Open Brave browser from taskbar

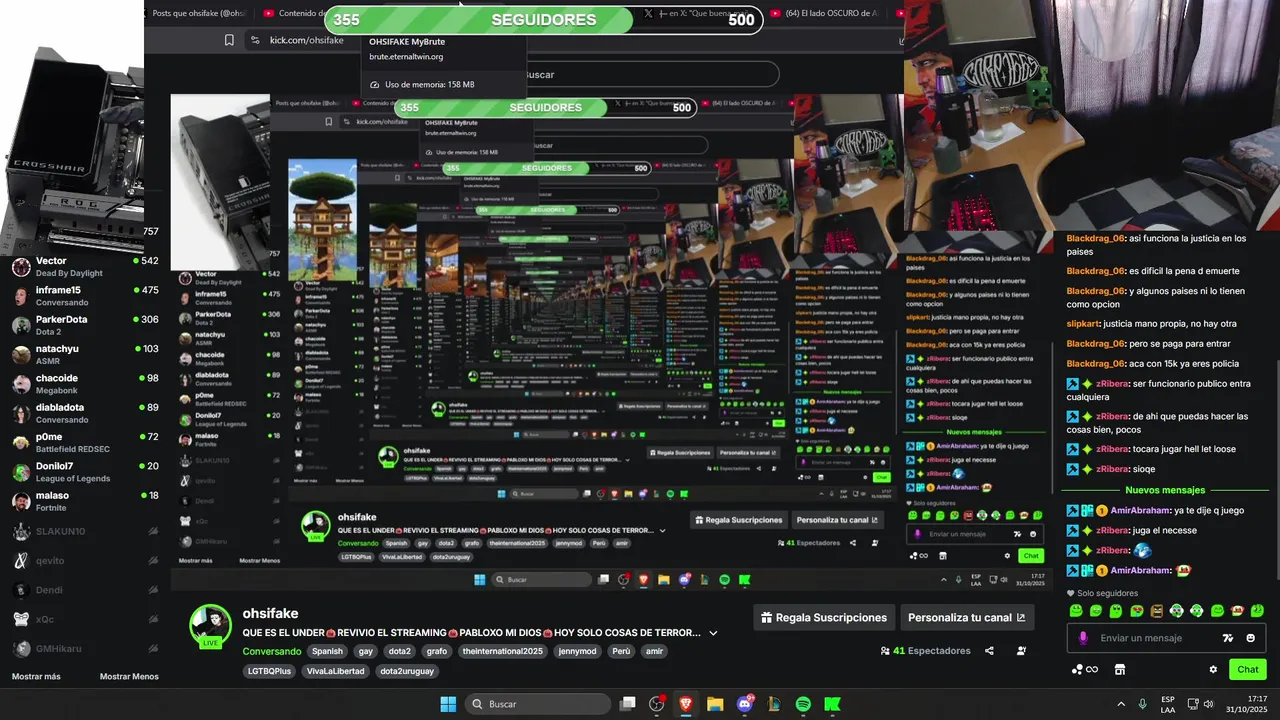coord(686,704)
